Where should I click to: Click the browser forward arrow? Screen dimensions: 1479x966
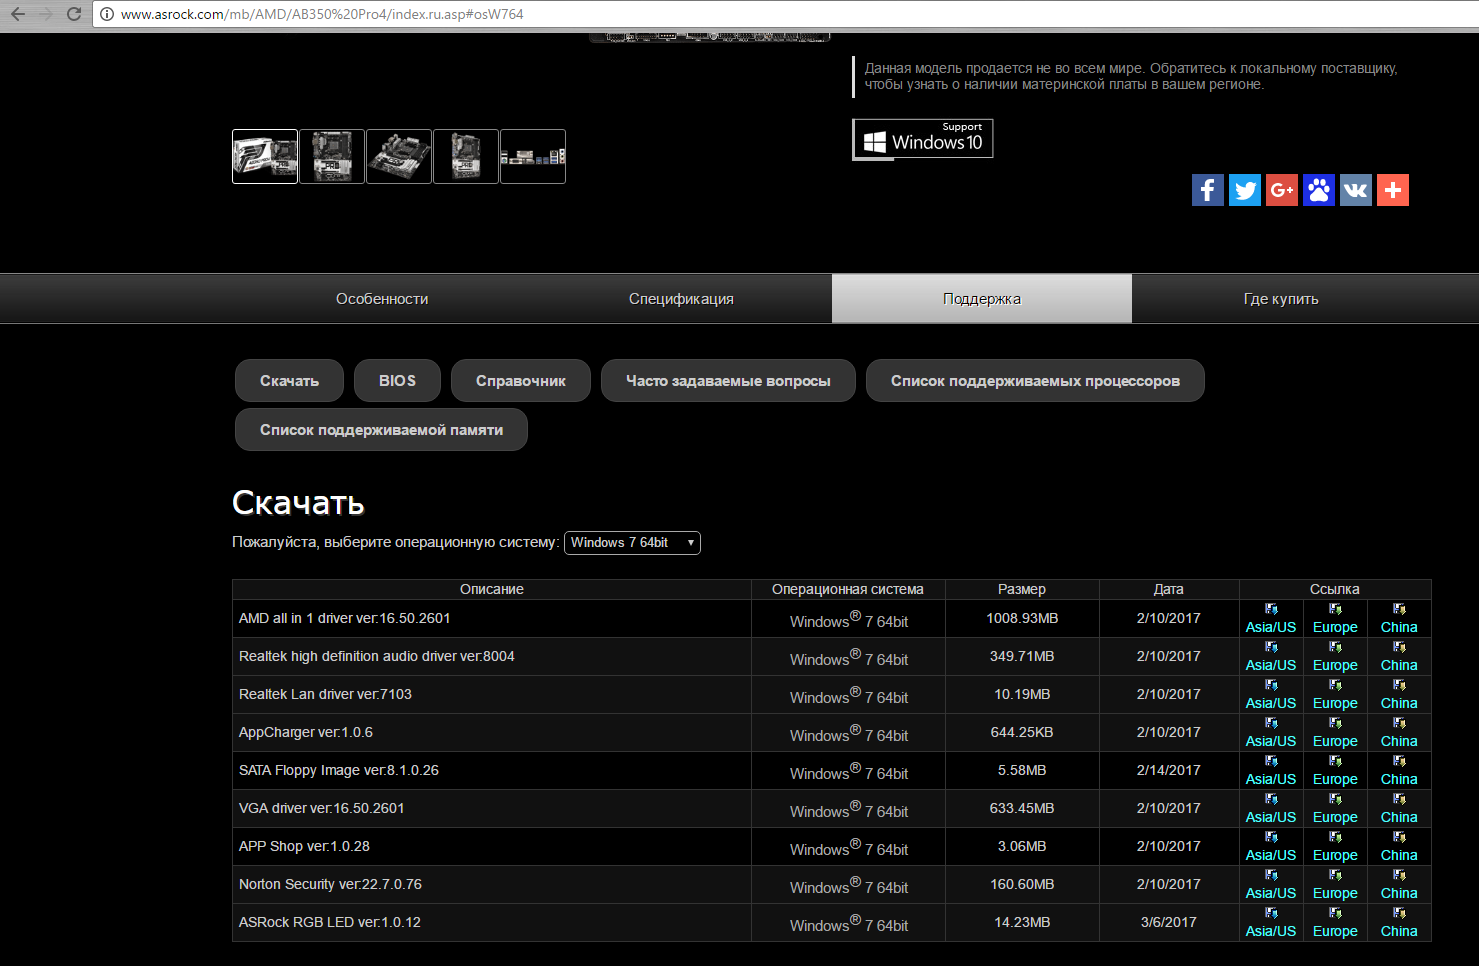tap(45, 14)
